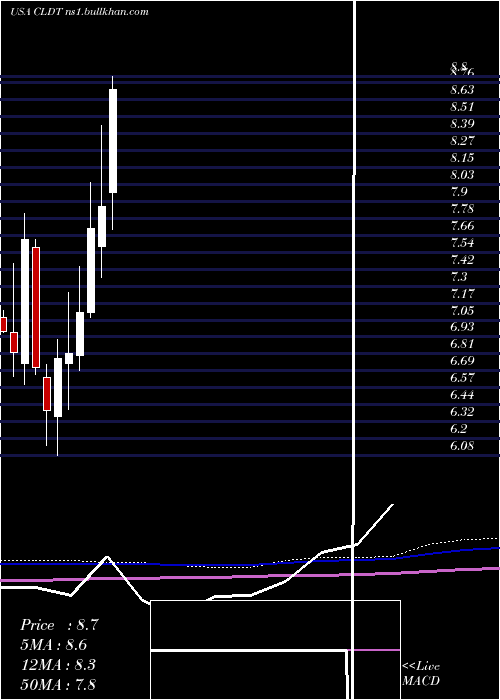Click the tallest red candlestick body

(x=36, y=307)
